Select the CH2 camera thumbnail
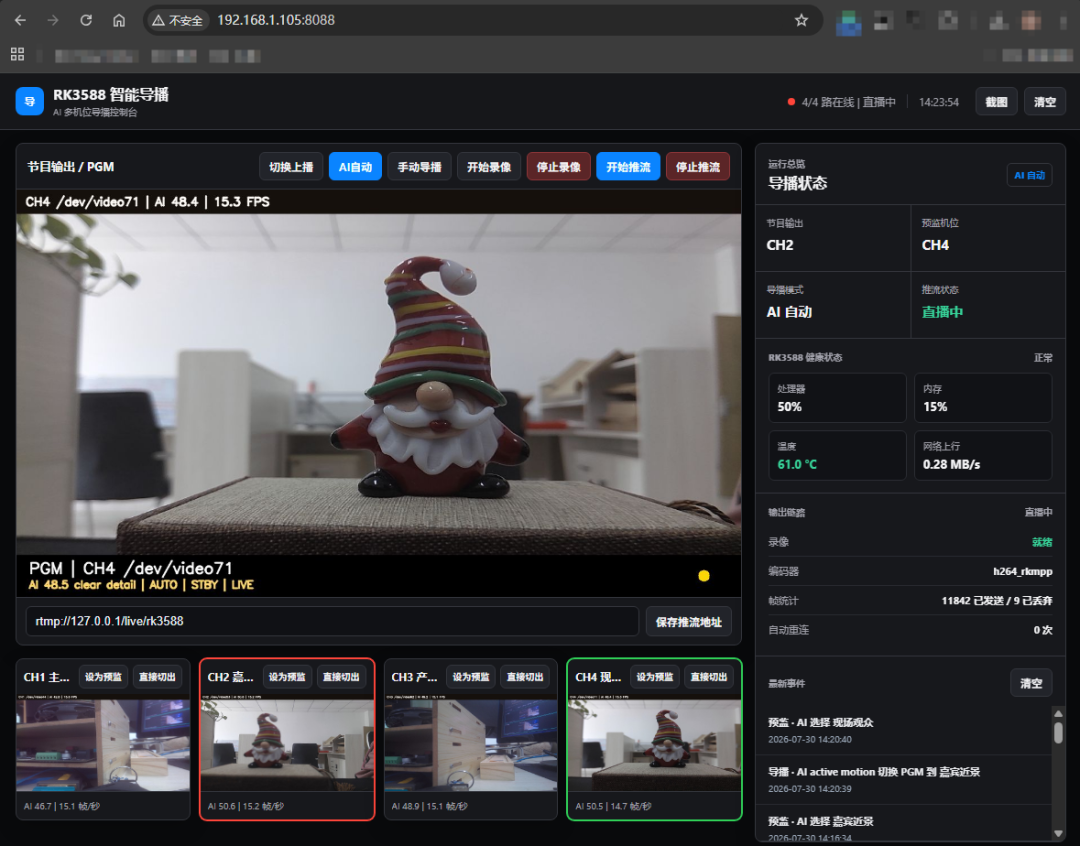Image resolution: width=1080 pixels, height=846 pixels. tap(287, 743)
